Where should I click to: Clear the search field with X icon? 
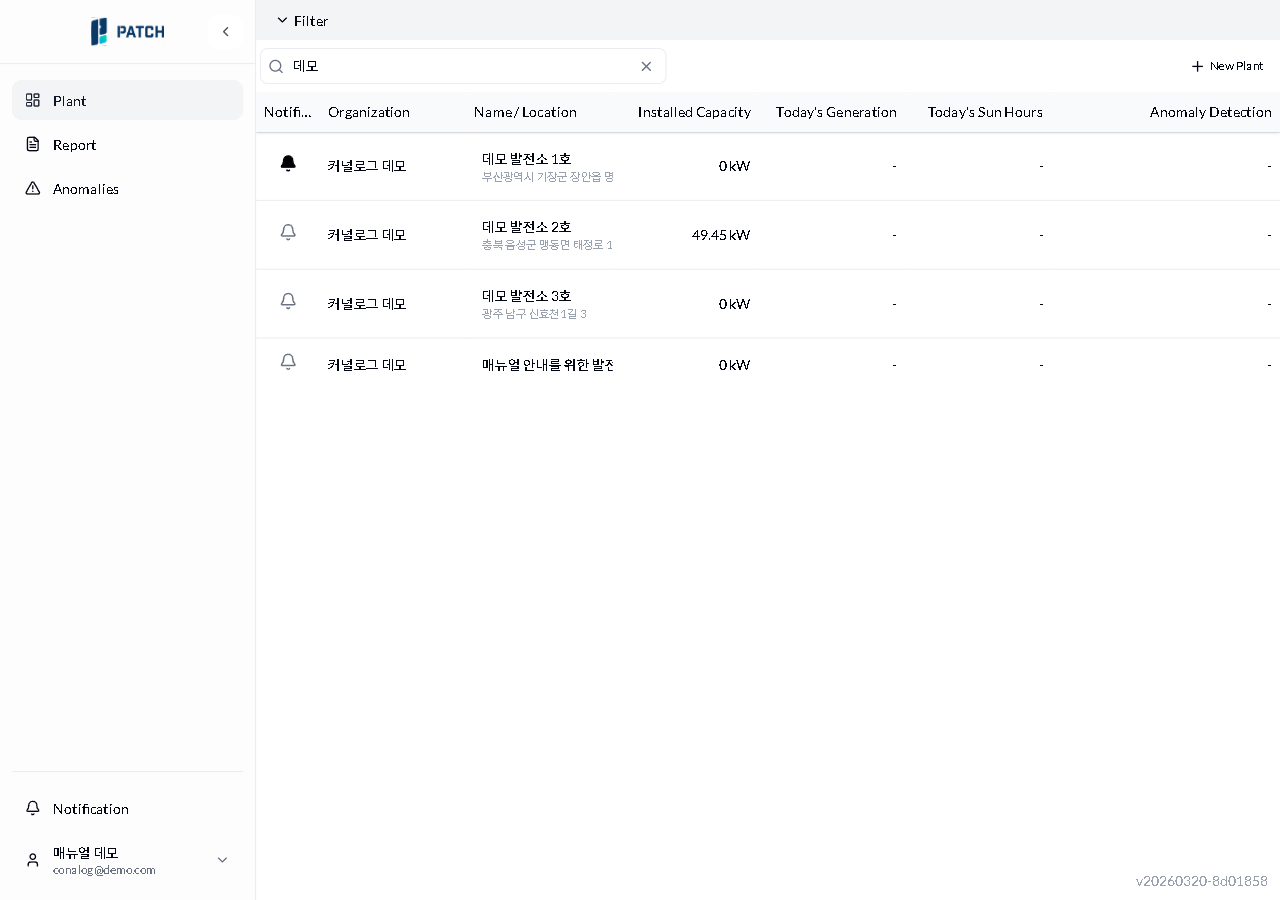pyautogui.click(x=646, y=66)
